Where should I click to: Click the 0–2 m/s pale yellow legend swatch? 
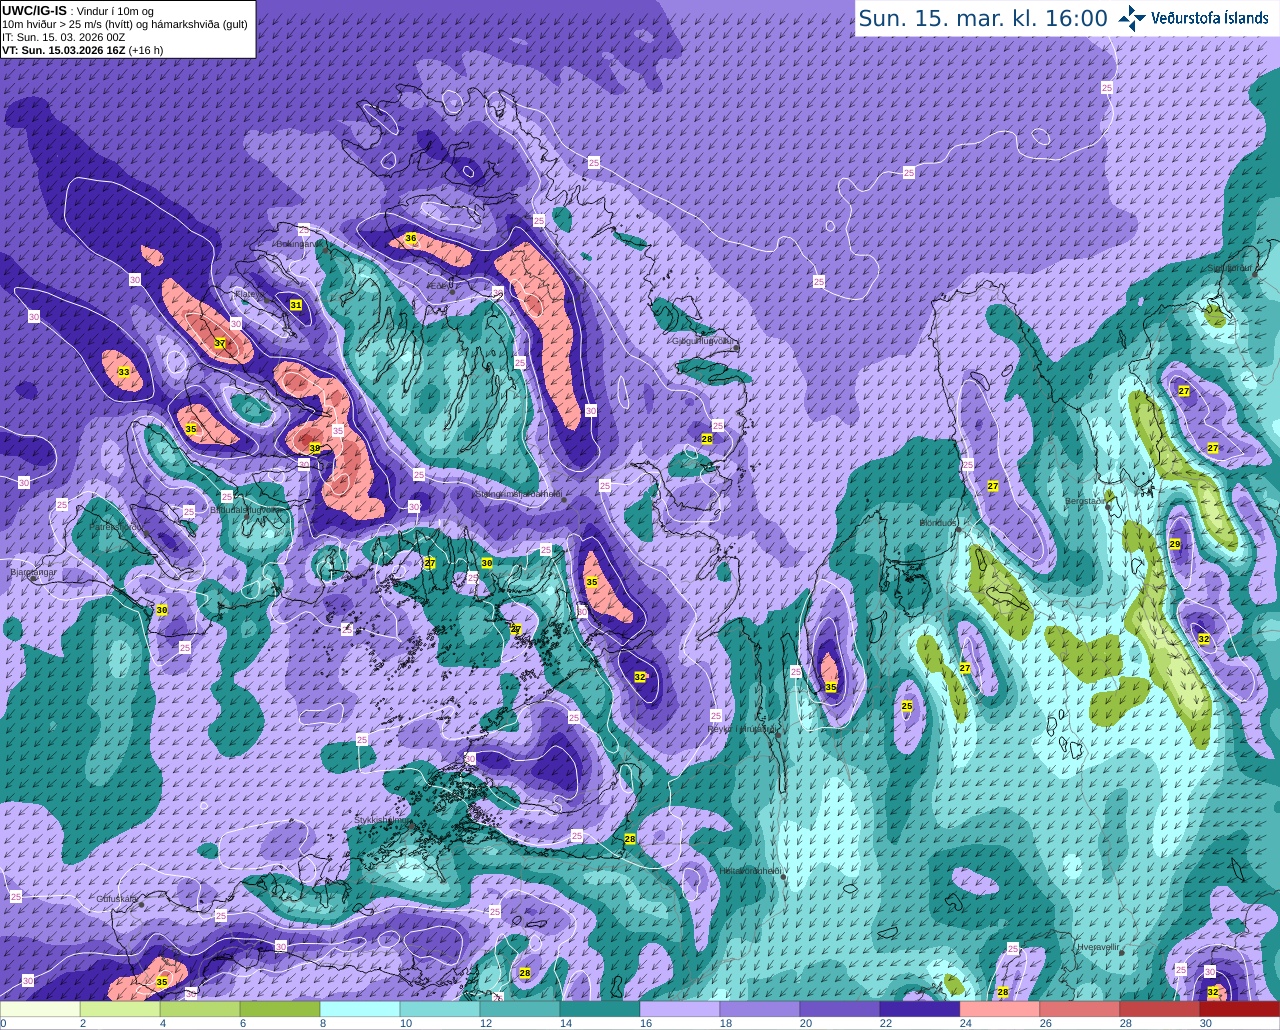[40, 1009]
